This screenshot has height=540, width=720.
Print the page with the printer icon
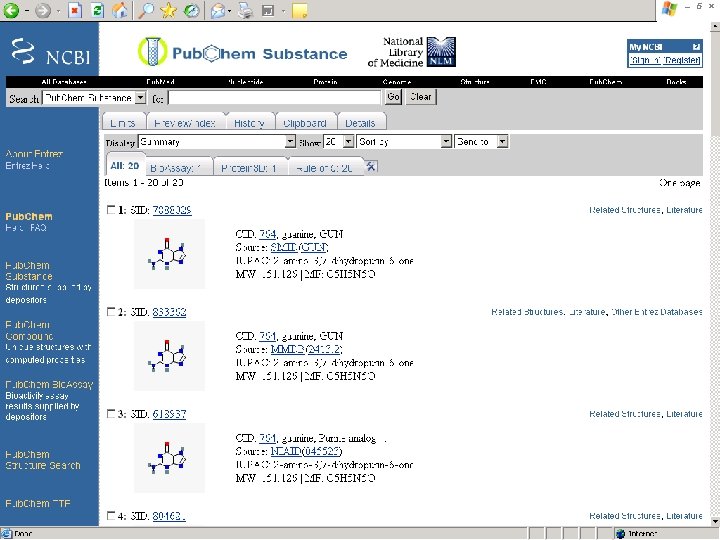pyautogui.click(x=246, y=10)
